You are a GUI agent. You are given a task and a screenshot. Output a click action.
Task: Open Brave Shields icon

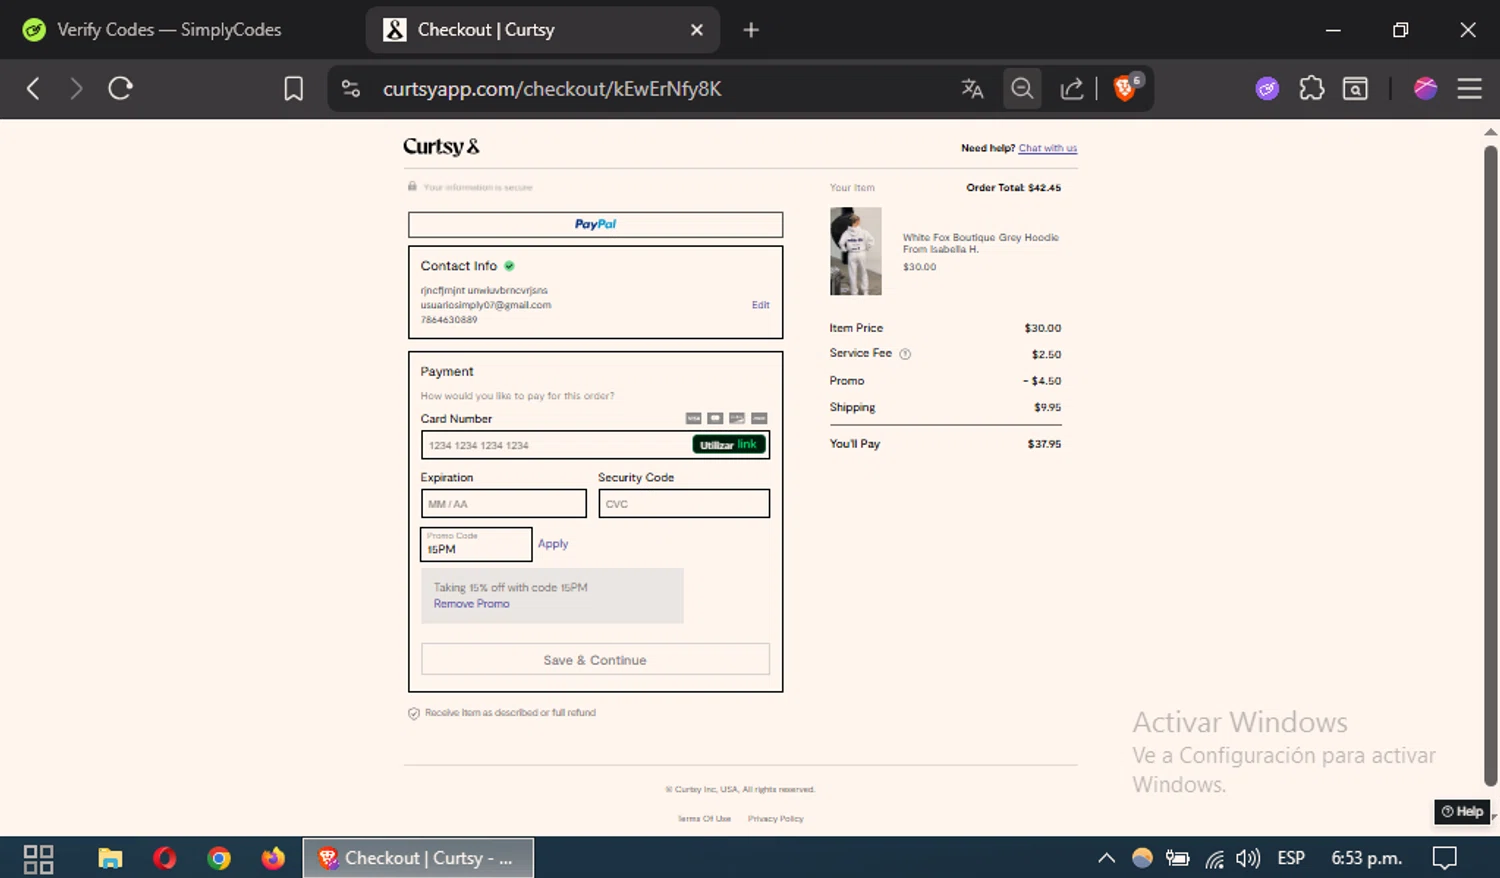pyautogui.click(x=1126, y=88)
